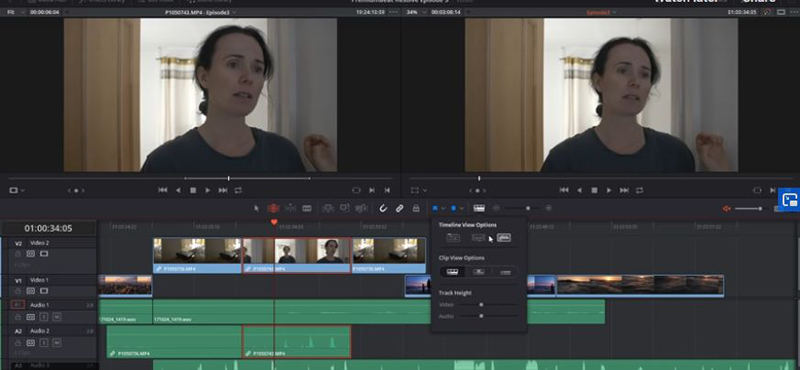Screen dimensions: 800x370
Task: Click Mark Out icon in source viewer
Action: [x=387, y=190]
